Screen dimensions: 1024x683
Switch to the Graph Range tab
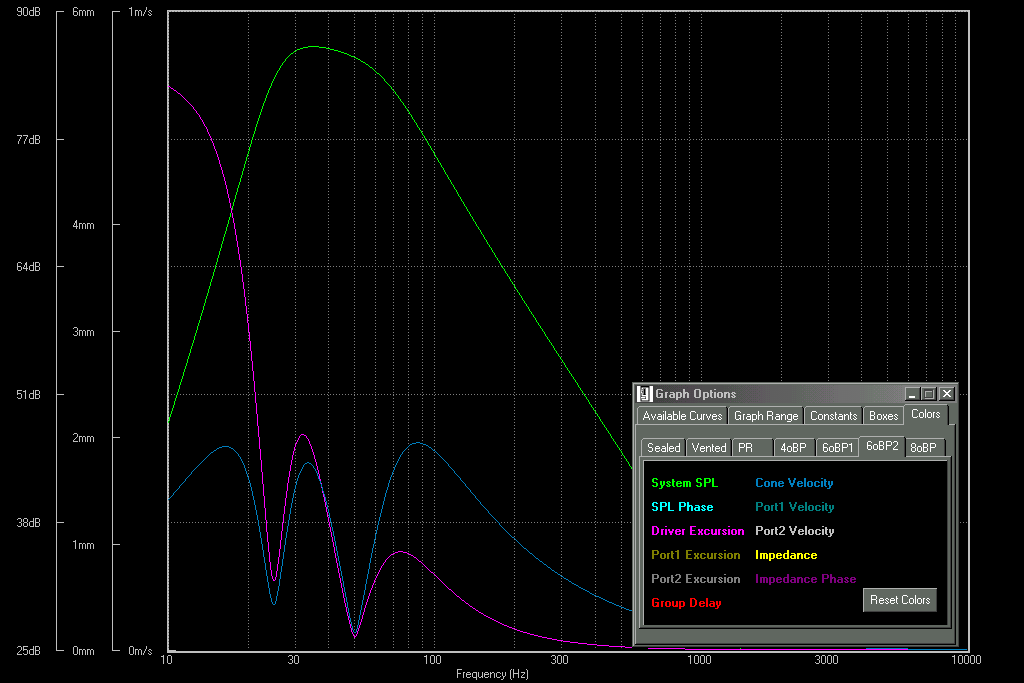pos(766,416)
